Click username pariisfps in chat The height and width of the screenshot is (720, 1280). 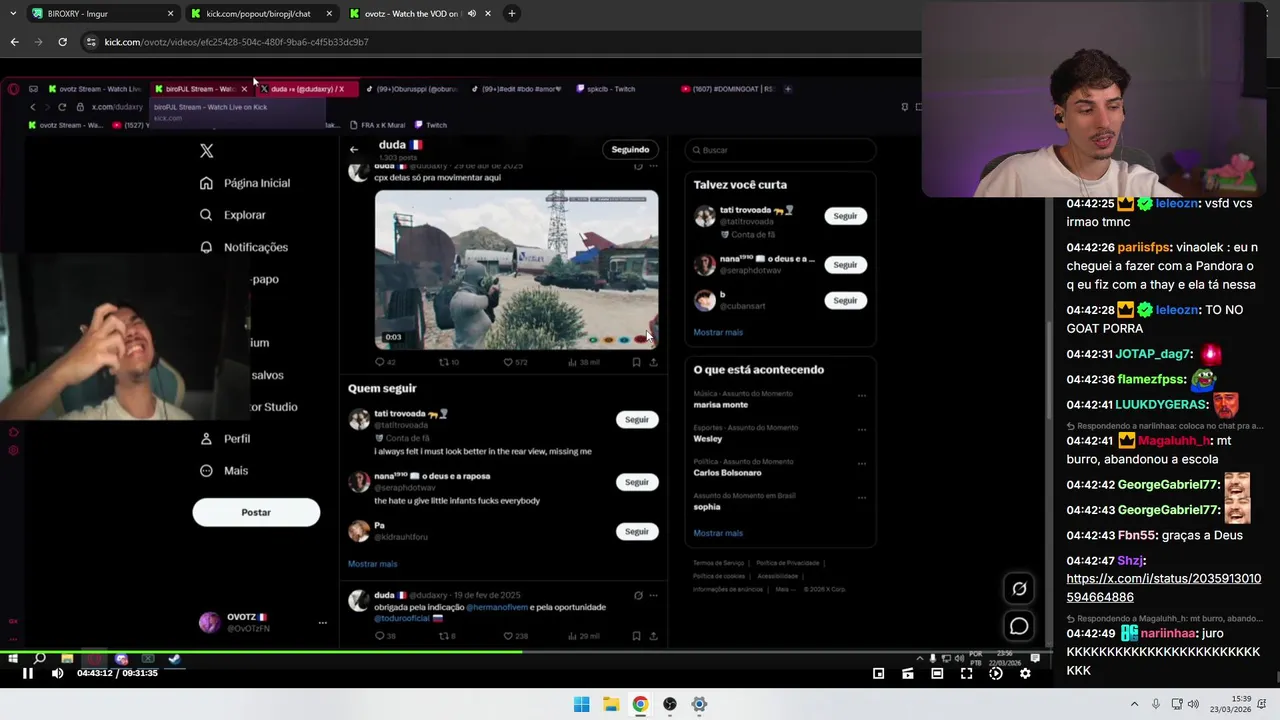tap(1145, 247)
